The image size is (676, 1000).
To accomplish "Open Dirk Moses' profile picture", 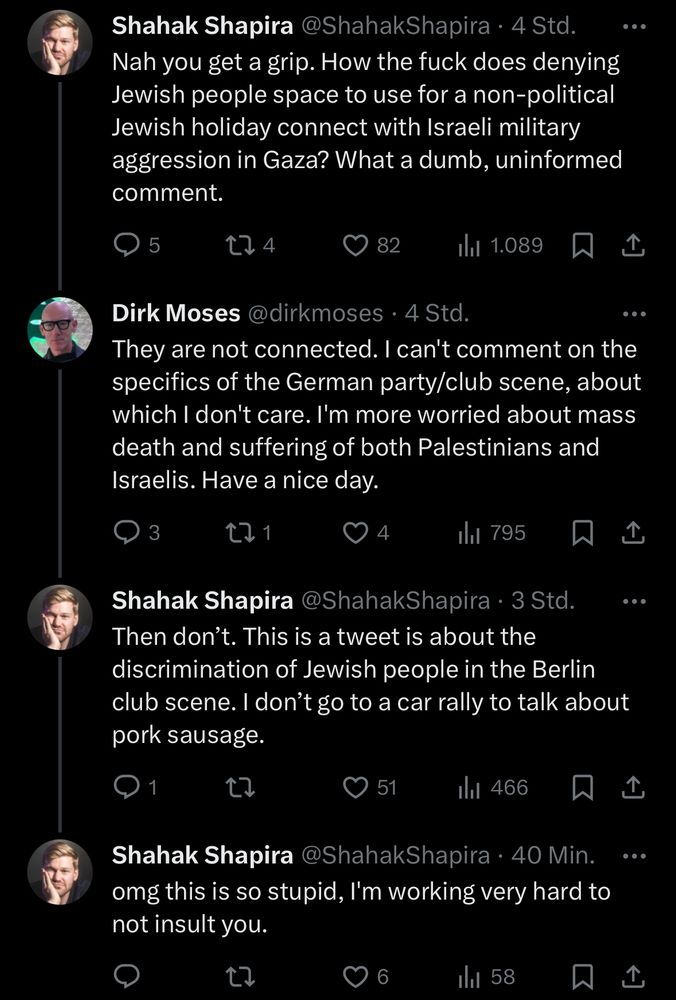I will (60, 330).
